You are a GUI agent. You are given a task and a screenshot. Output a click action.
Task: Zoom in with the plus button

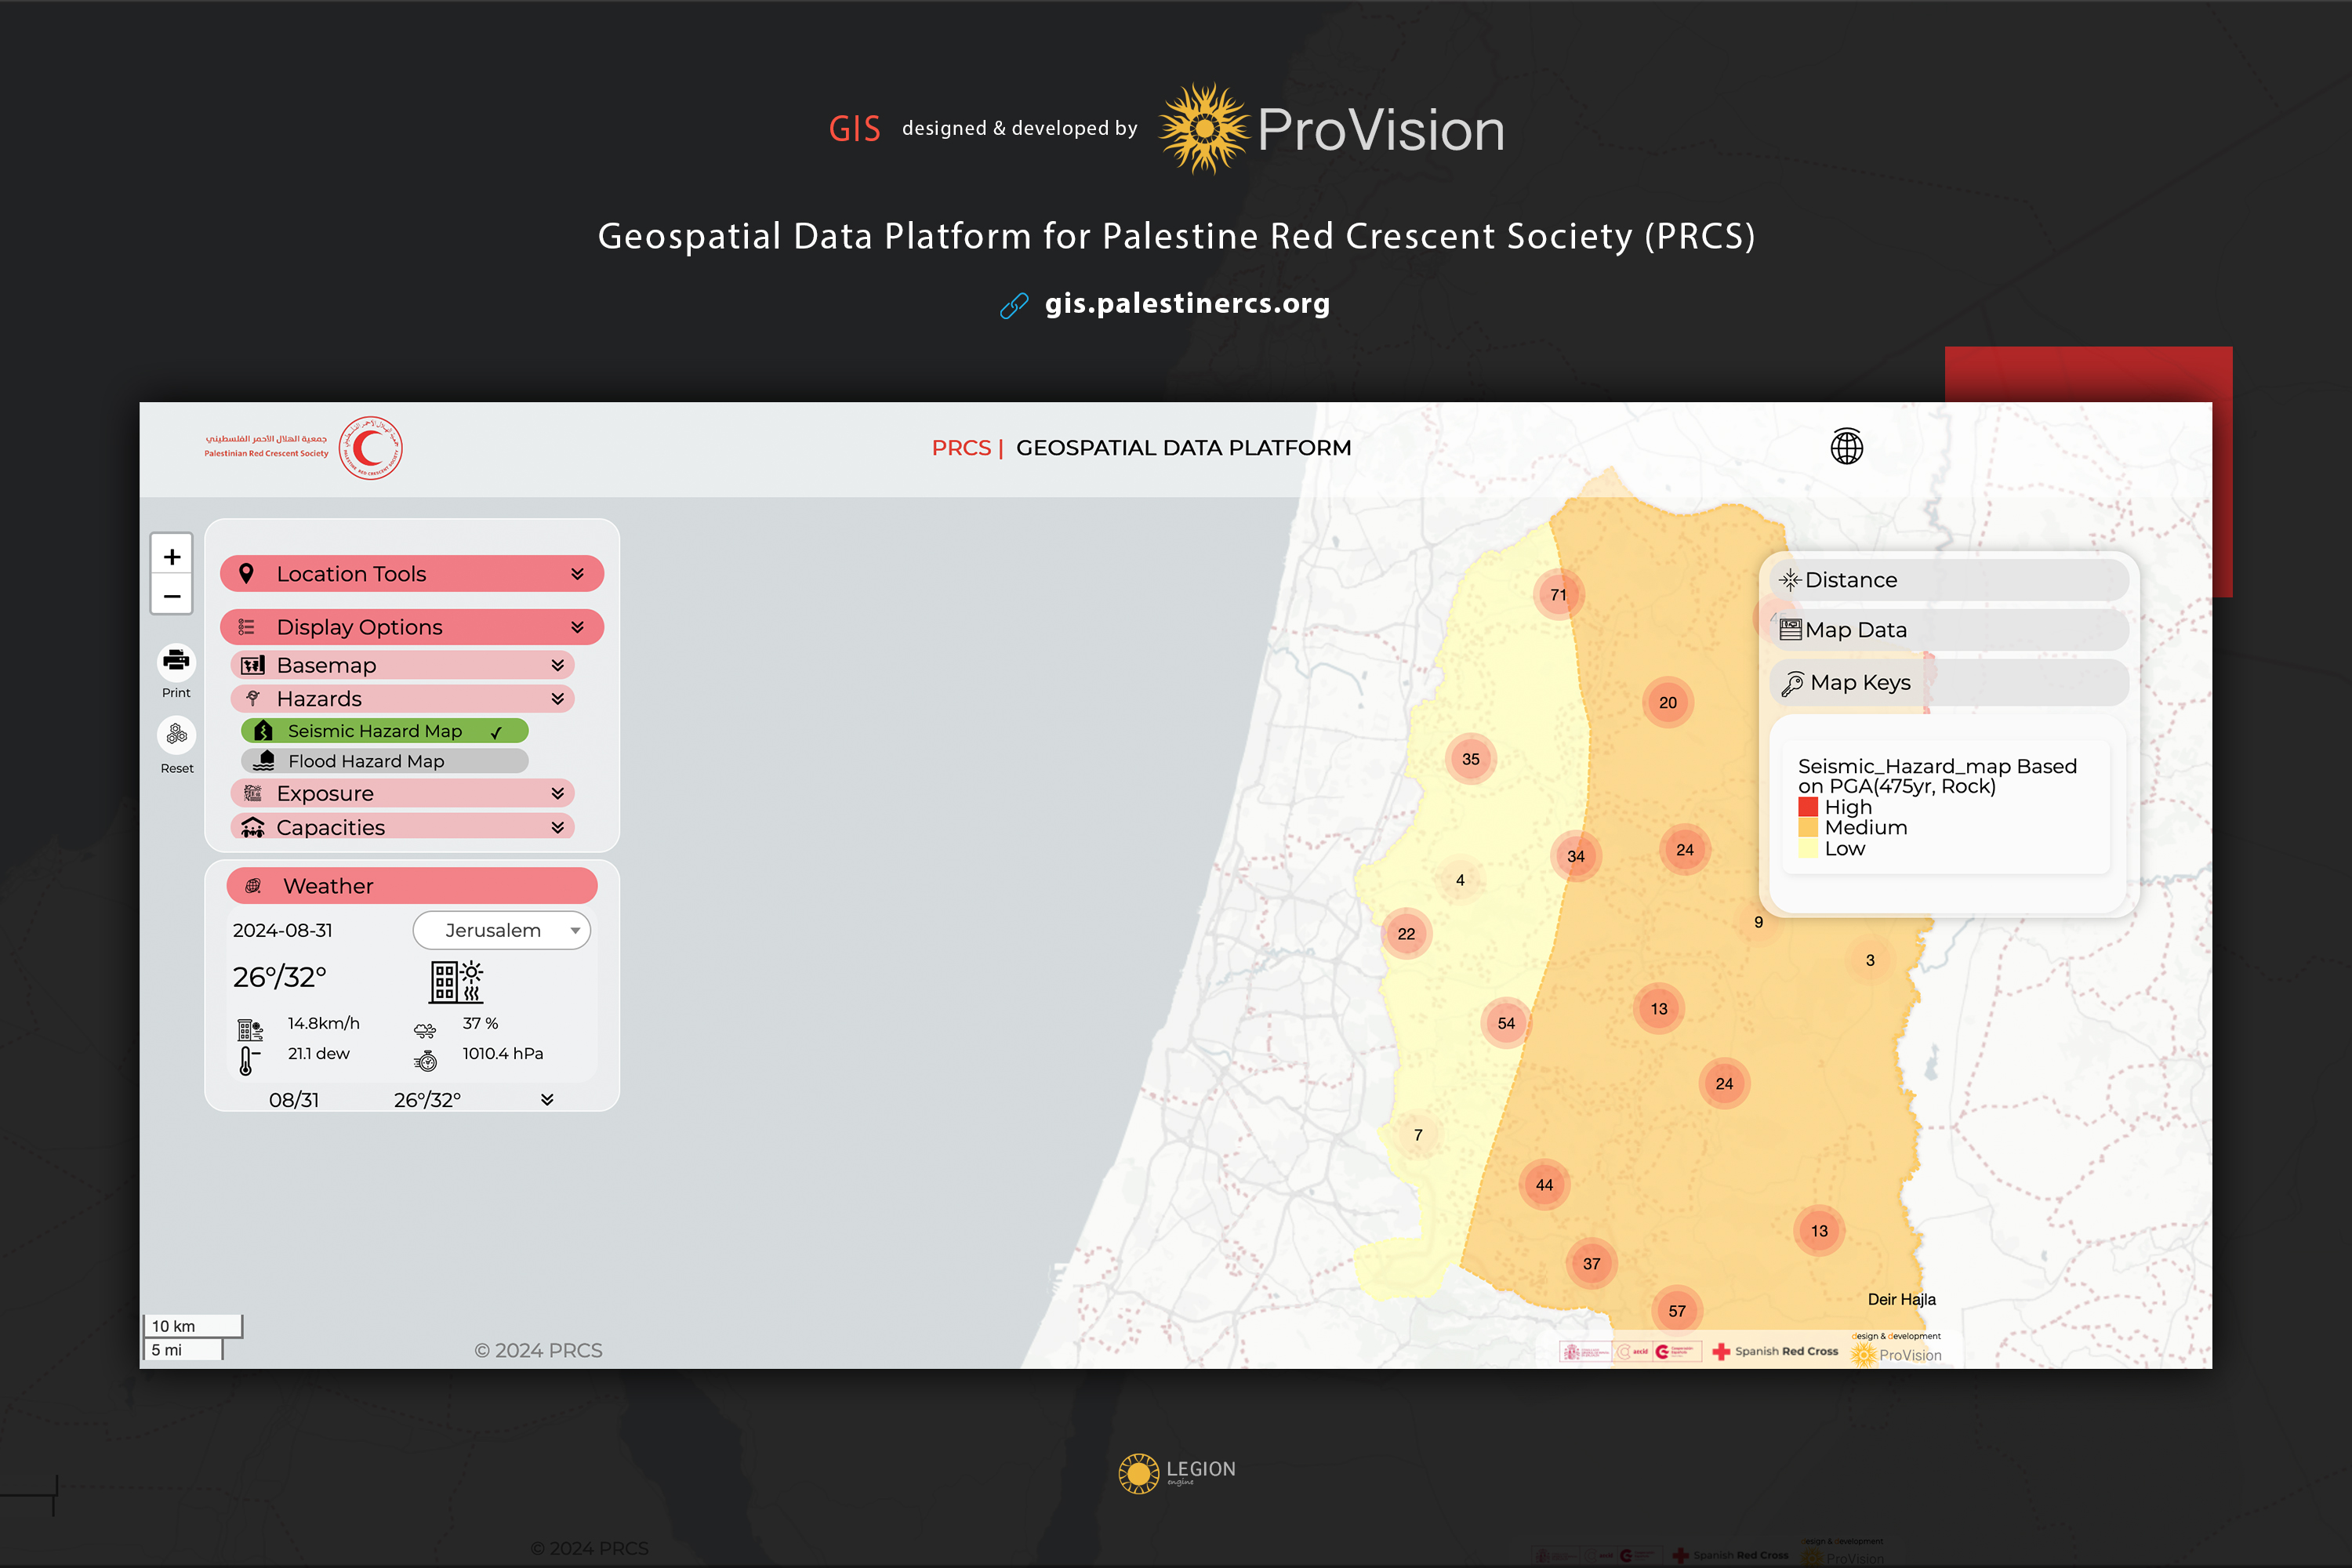tap(172, 556)
